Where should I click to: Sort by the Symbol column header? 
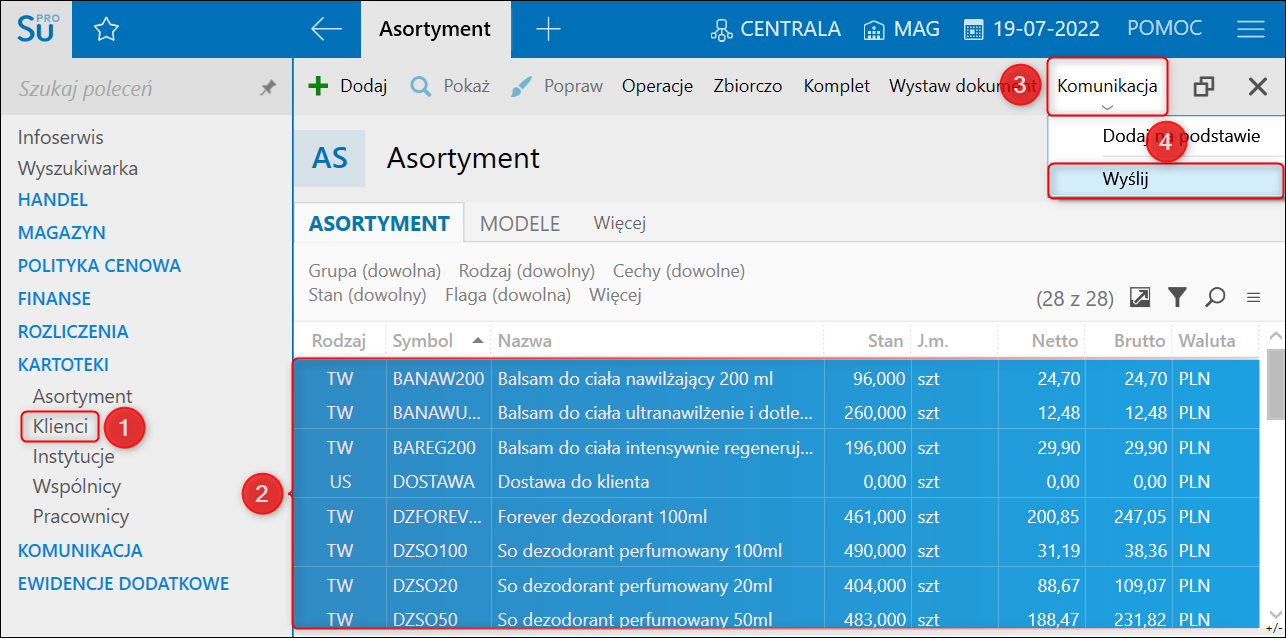tap(424, 341)
